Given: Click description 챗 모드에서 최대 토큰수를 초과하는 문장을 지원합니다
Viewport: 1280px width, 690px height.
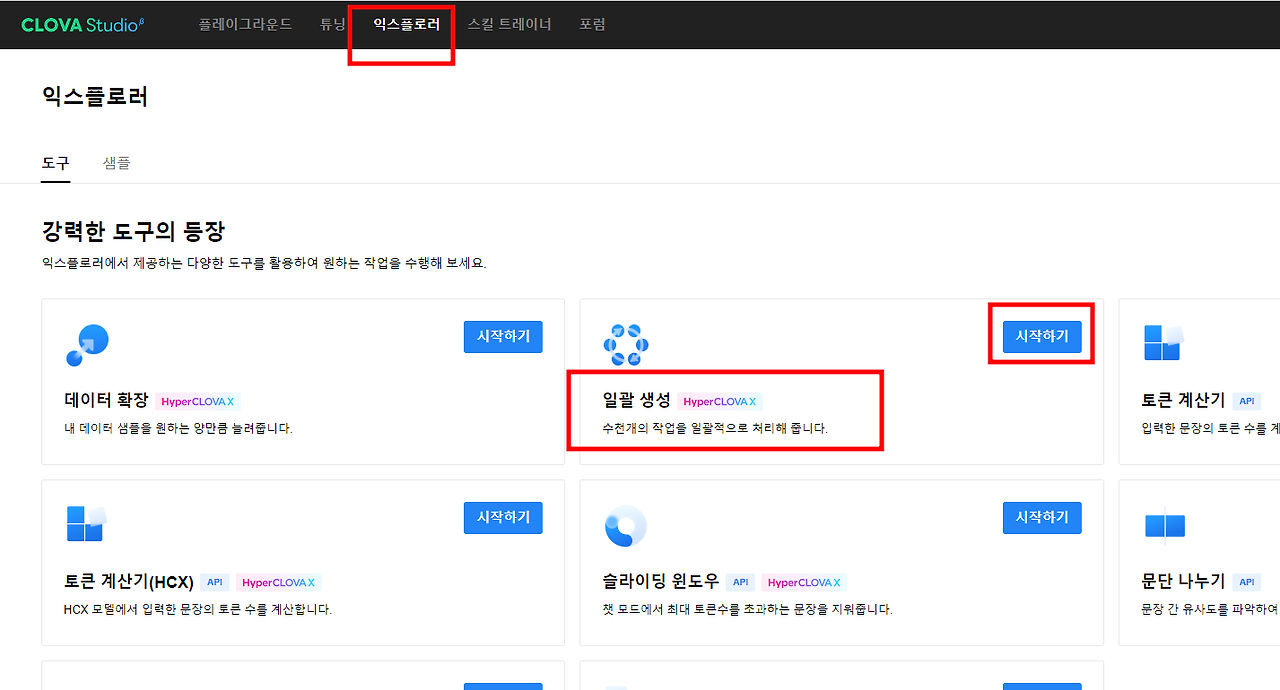Looking at the screenshot, I should (x=747, y=609).
